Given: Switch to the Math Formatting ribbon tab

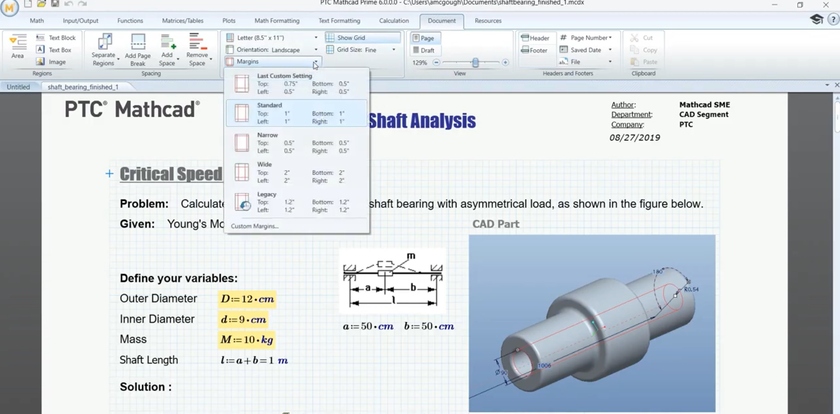Looking at the screenshot, I should point(274,20).
